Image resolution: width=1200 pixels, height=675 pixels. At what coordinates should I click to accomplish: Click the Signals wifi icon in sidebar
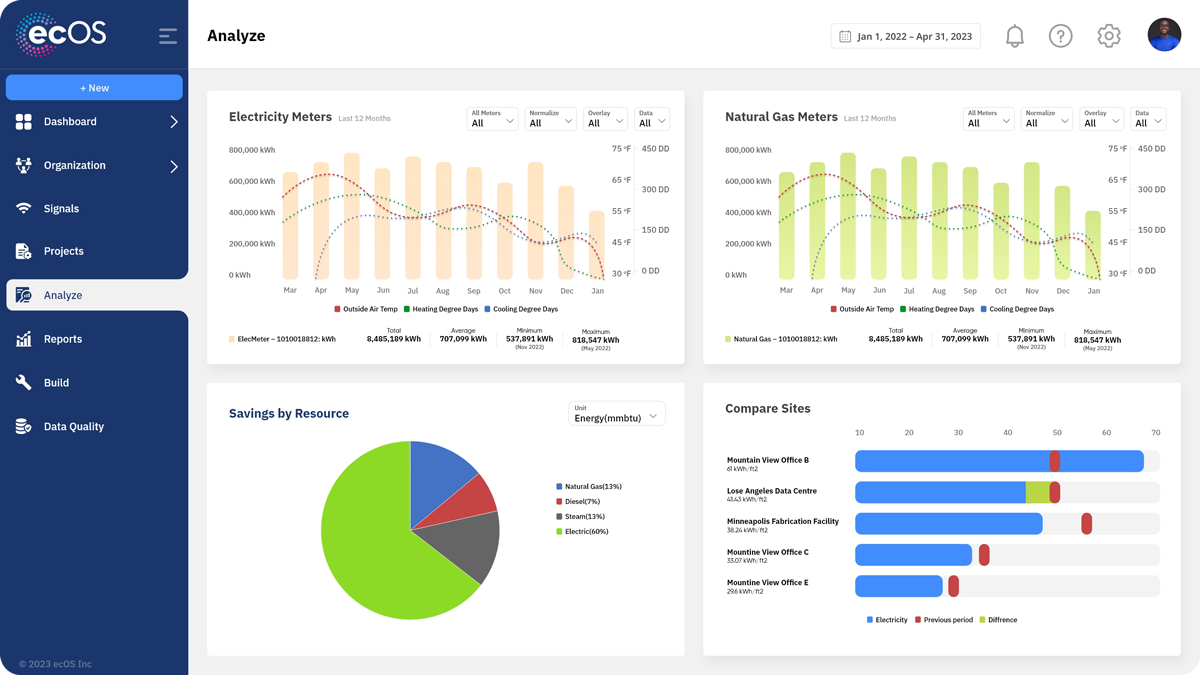pyautogui.click(x=24, y=208)
